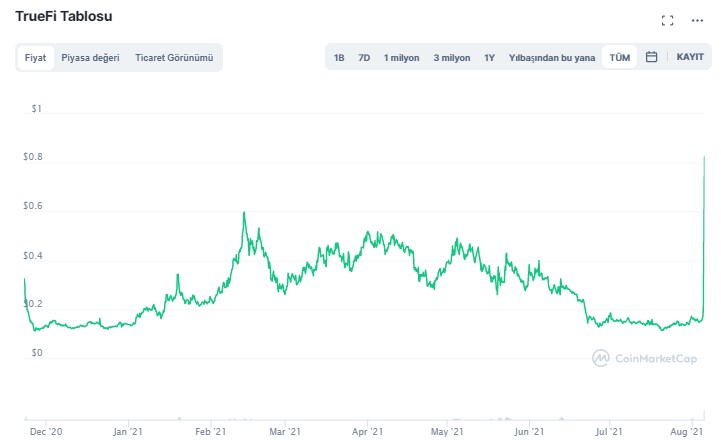This screenshot has height=440, width=721.
Task: Click the $1 price axis label
Action: [36, 109]
